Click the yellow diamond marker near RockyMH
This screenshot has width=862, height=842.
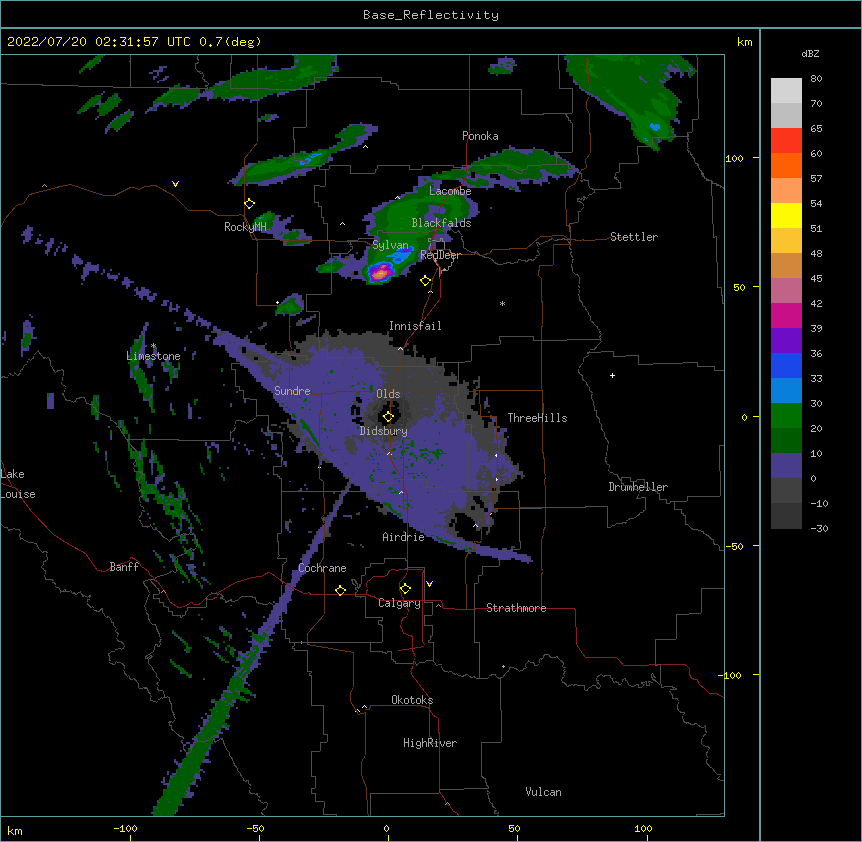point(249,204)
